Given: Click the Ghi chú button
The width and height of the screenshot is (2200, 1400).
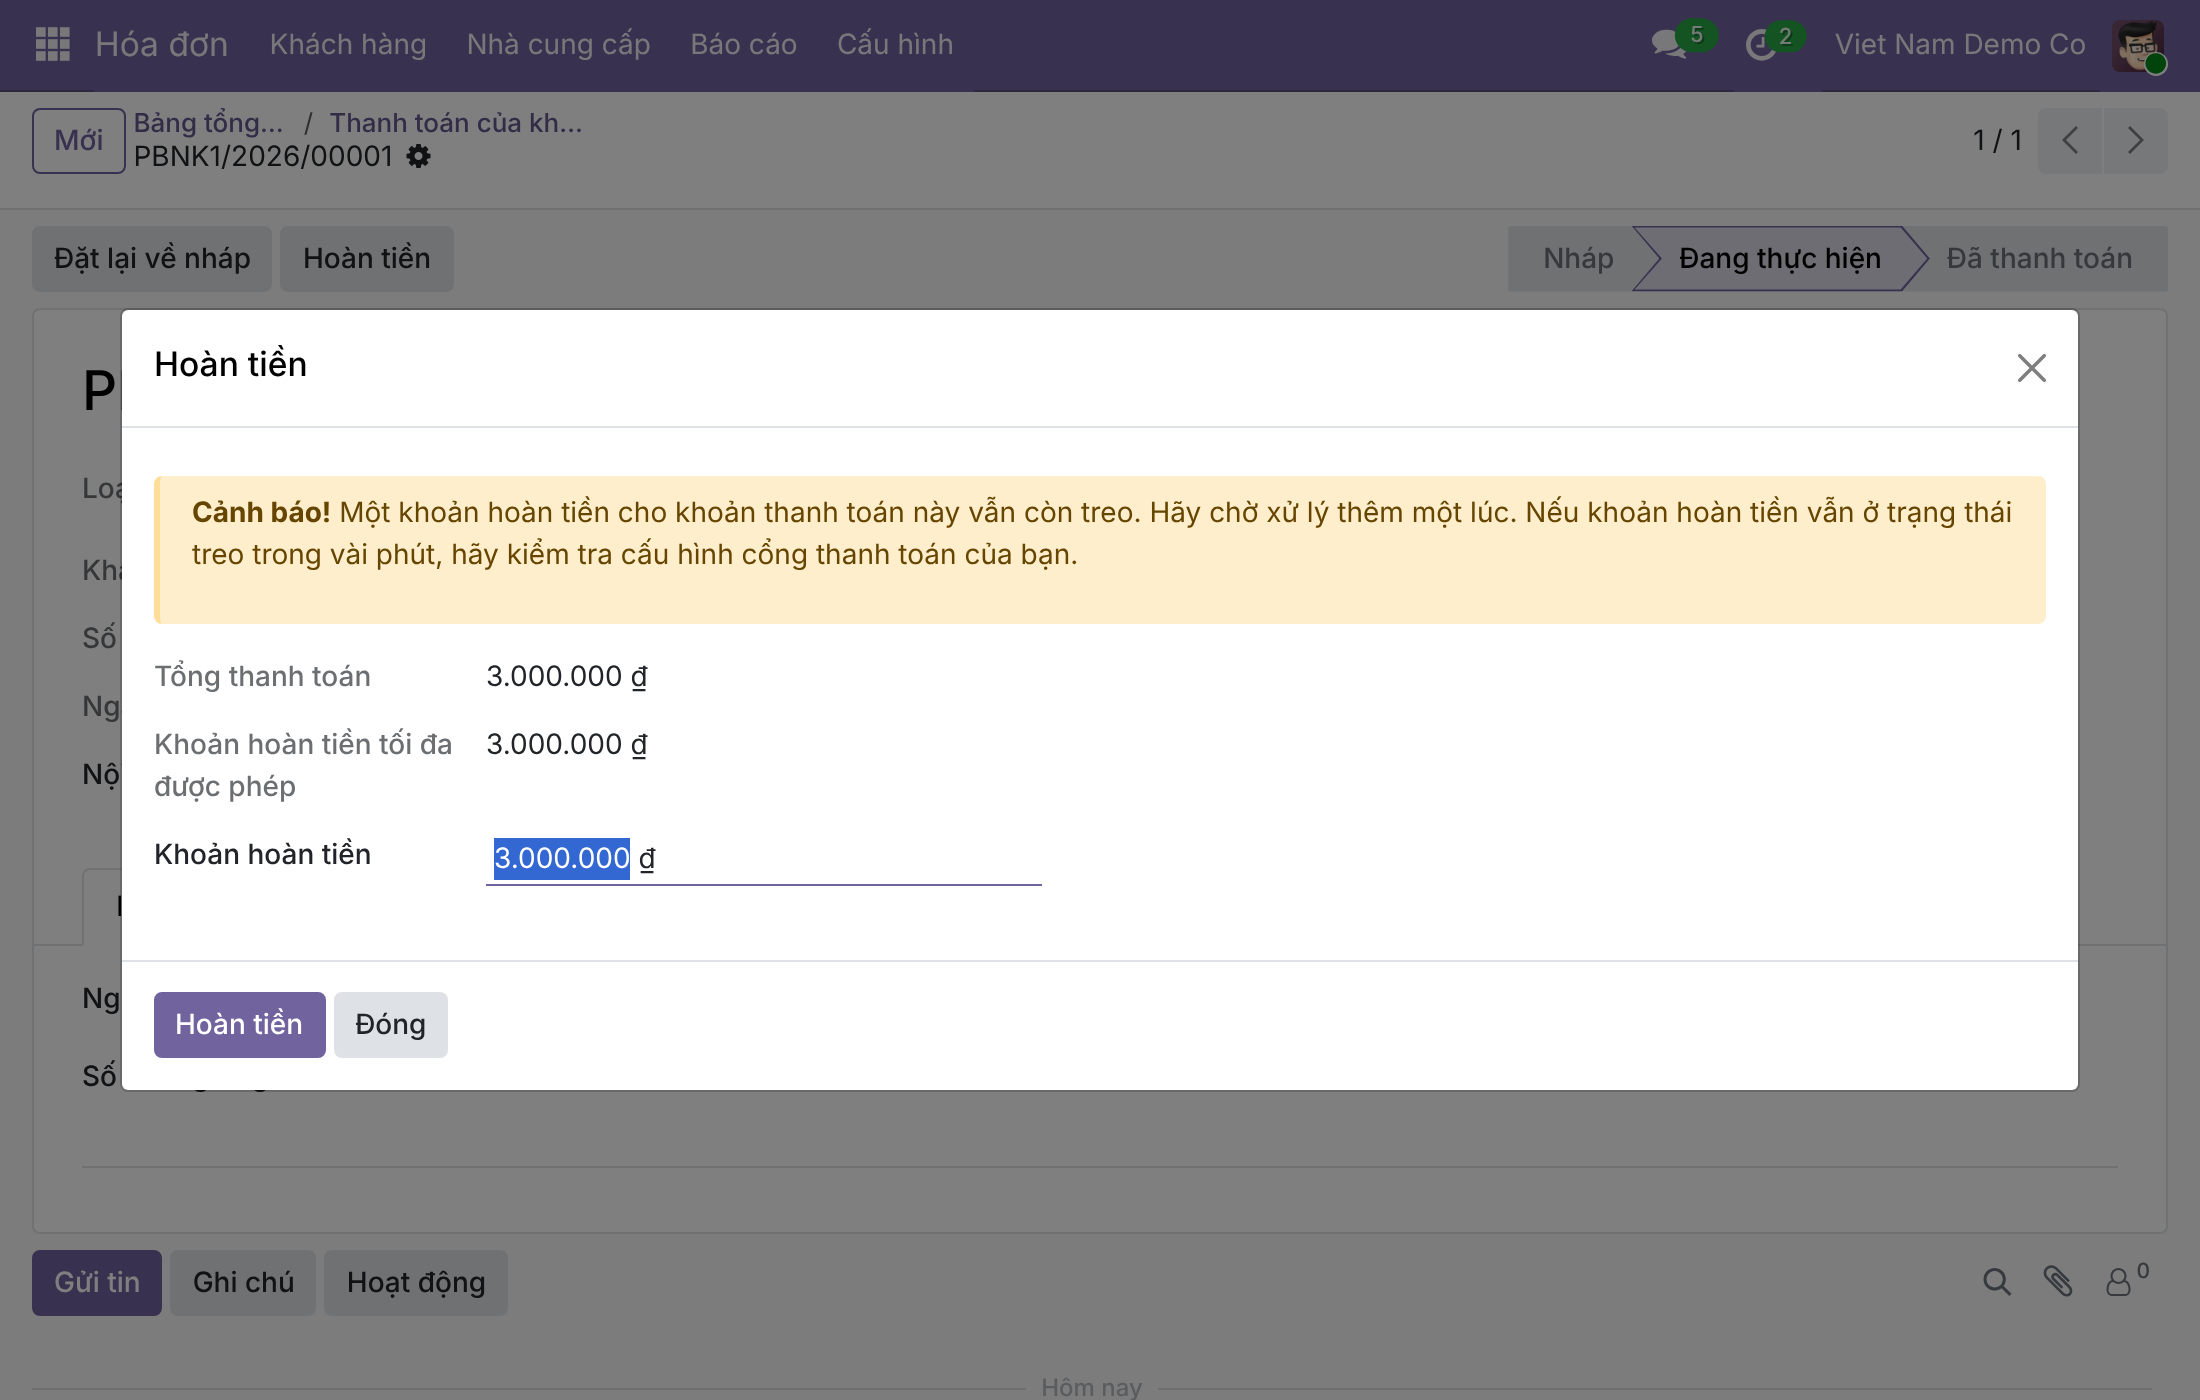Looking at the screenshot, I should click(x=243, y=1283).
